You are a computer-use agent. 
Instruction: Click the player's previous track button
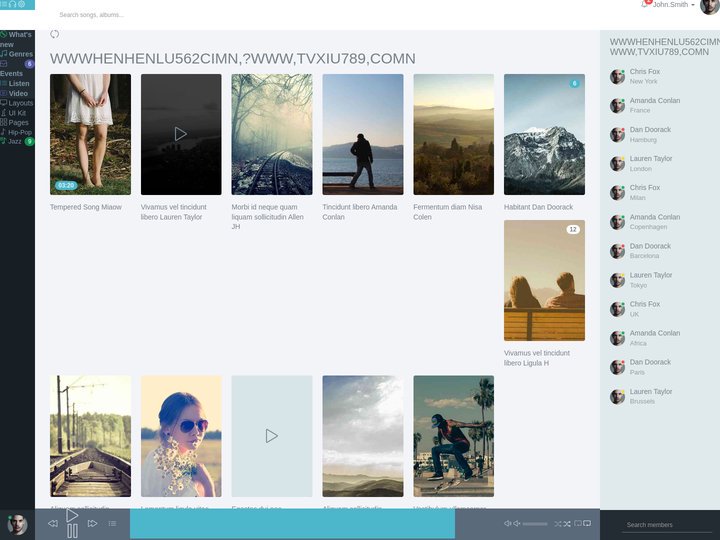coord(53,523)
